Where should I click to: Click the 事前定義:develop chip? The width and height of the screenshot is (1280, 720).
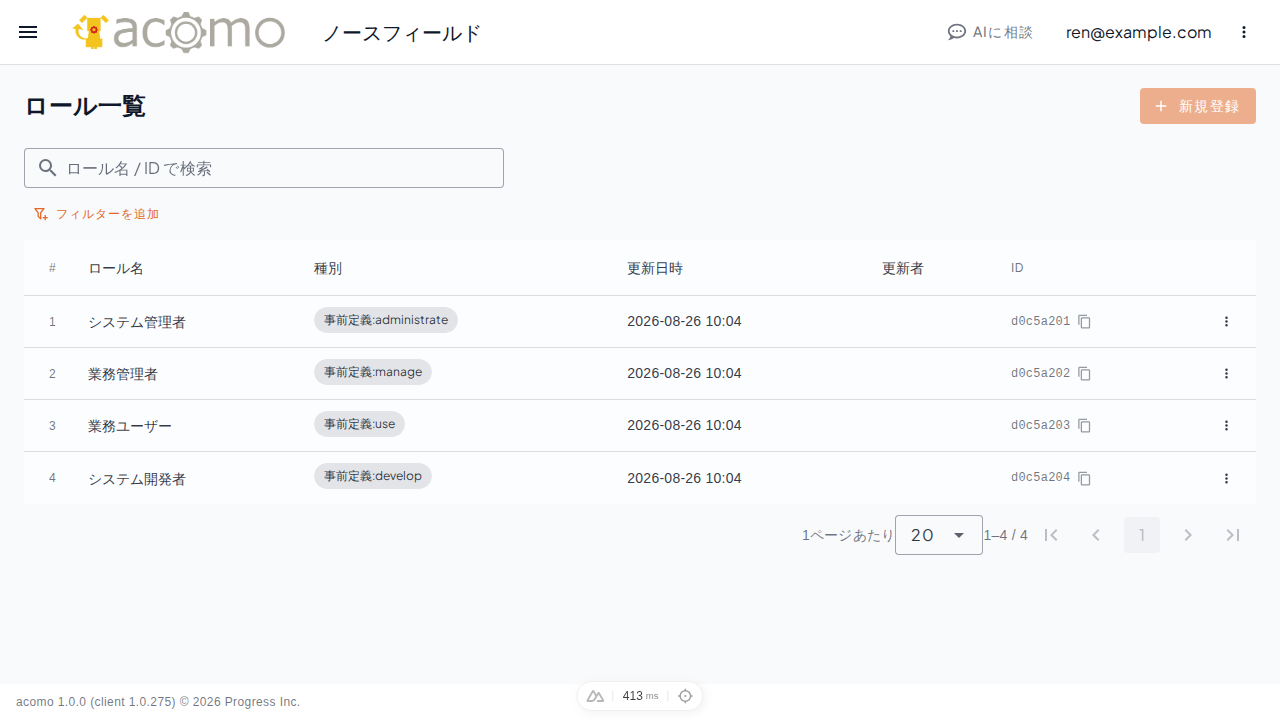(373, 476)
